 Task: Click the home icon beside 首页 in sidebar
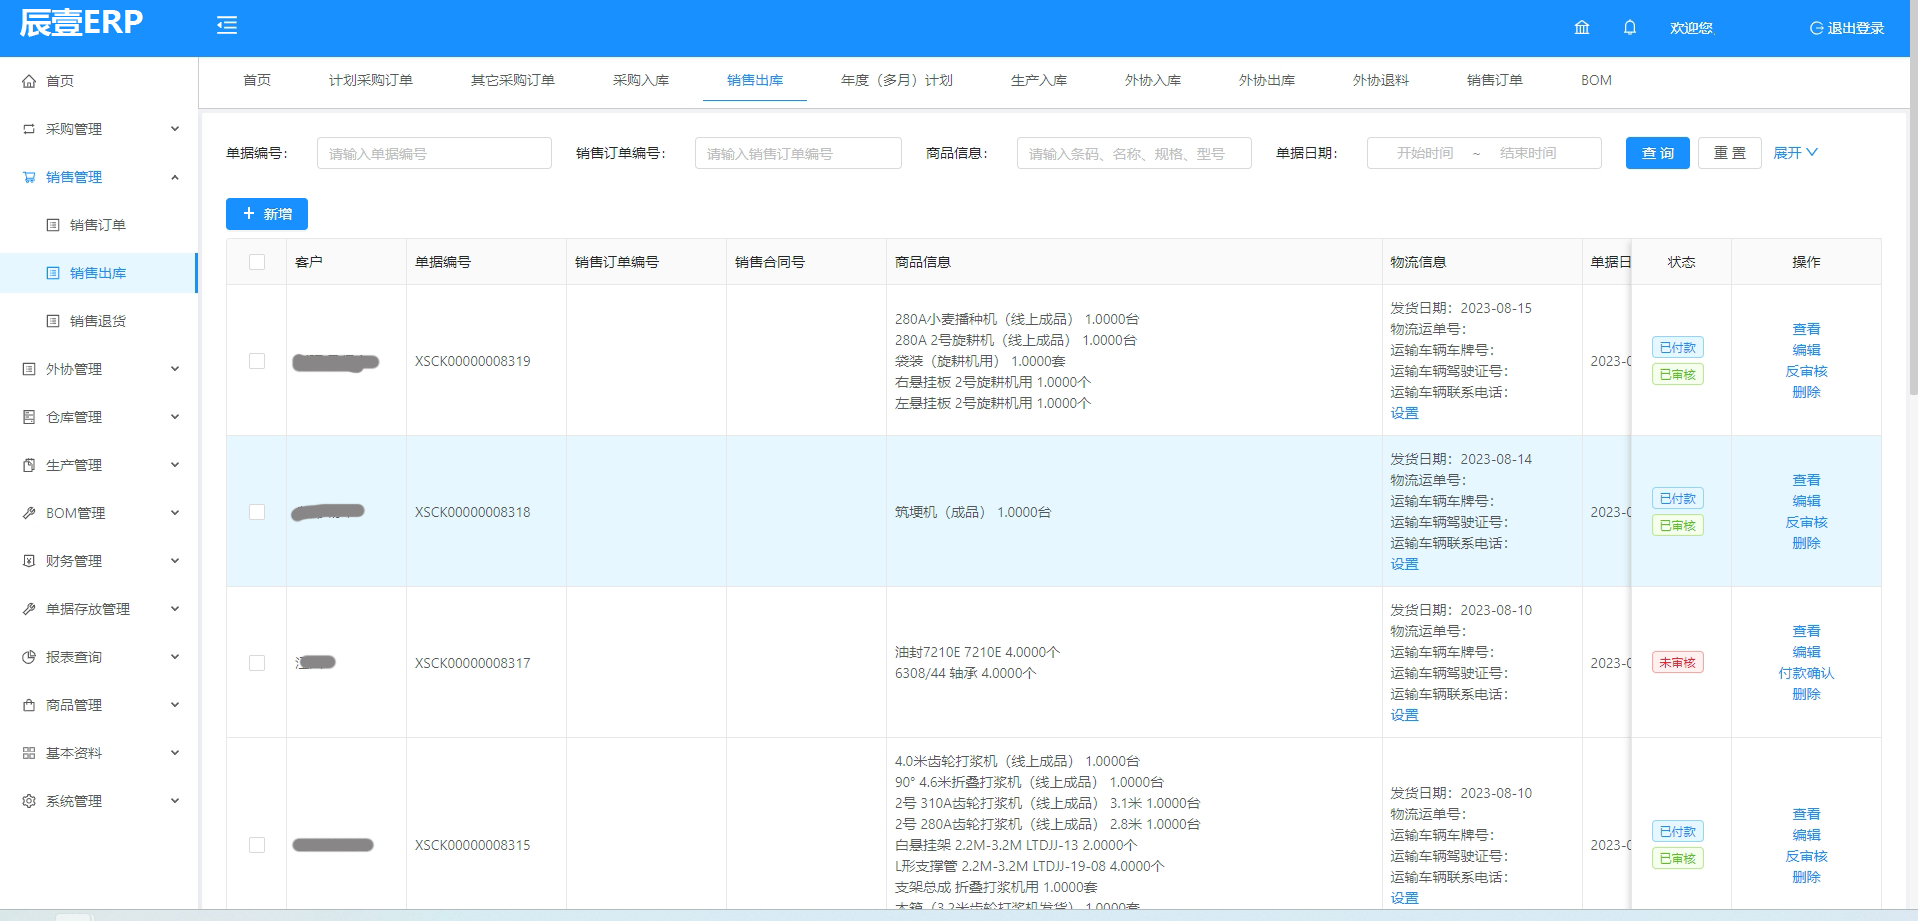[x=29, y=81]
